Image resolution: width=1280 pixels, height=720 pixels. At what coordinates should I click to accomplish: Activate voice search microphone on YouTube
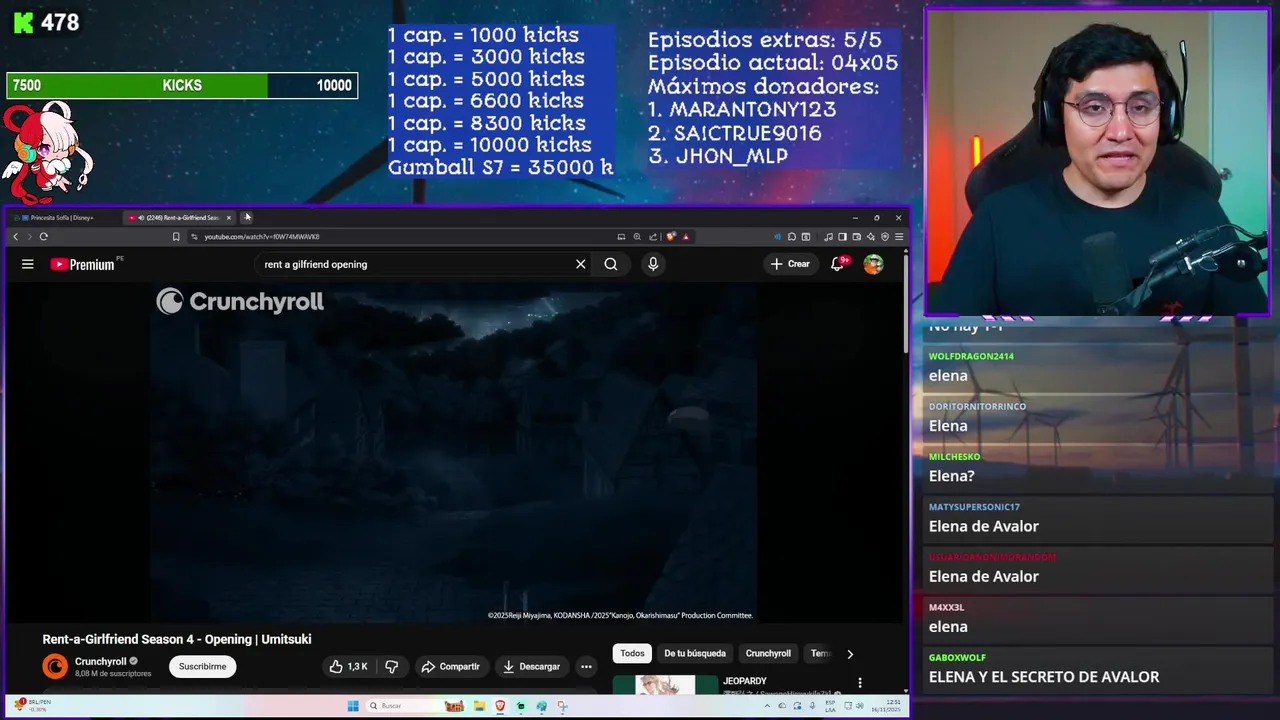[653, 264]
